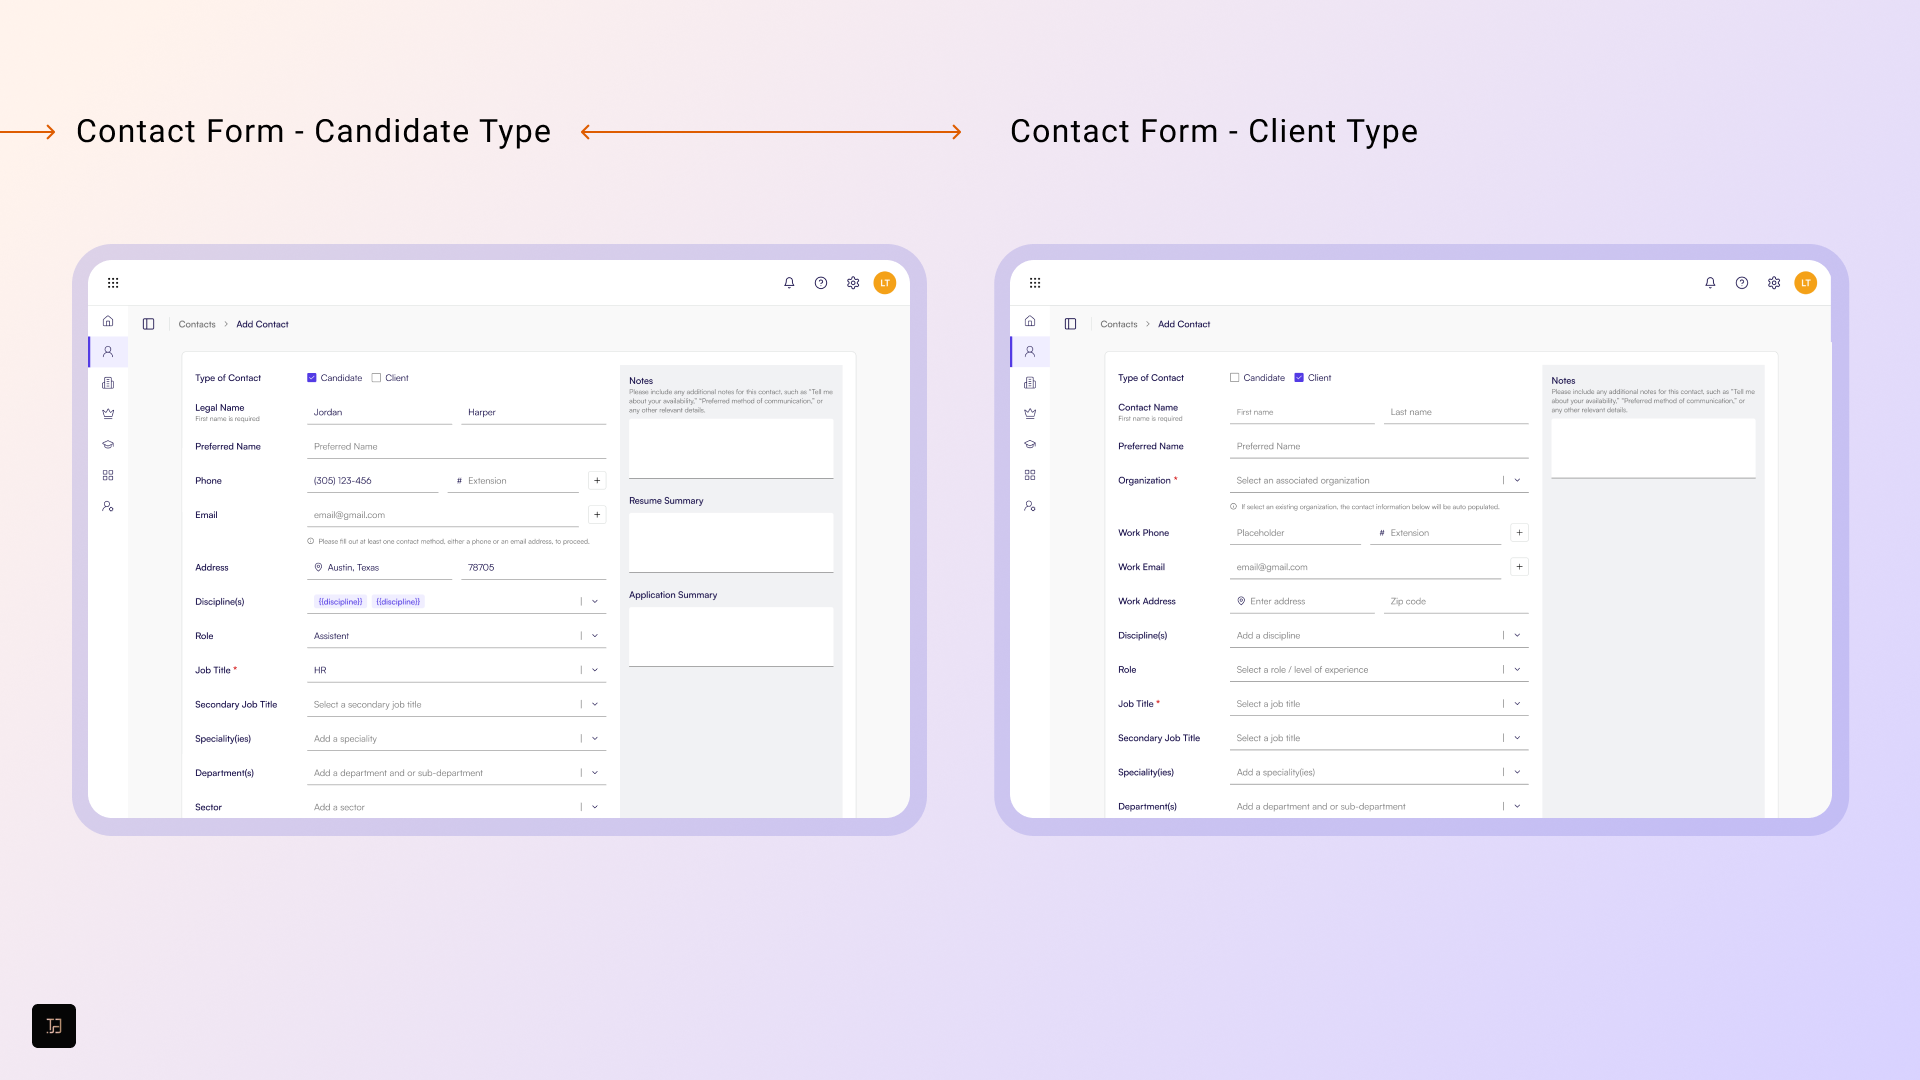Check the unchecked Candidate box in Client Type form
This screenshot has width=1920, height=1080.
coord(1234,378)
